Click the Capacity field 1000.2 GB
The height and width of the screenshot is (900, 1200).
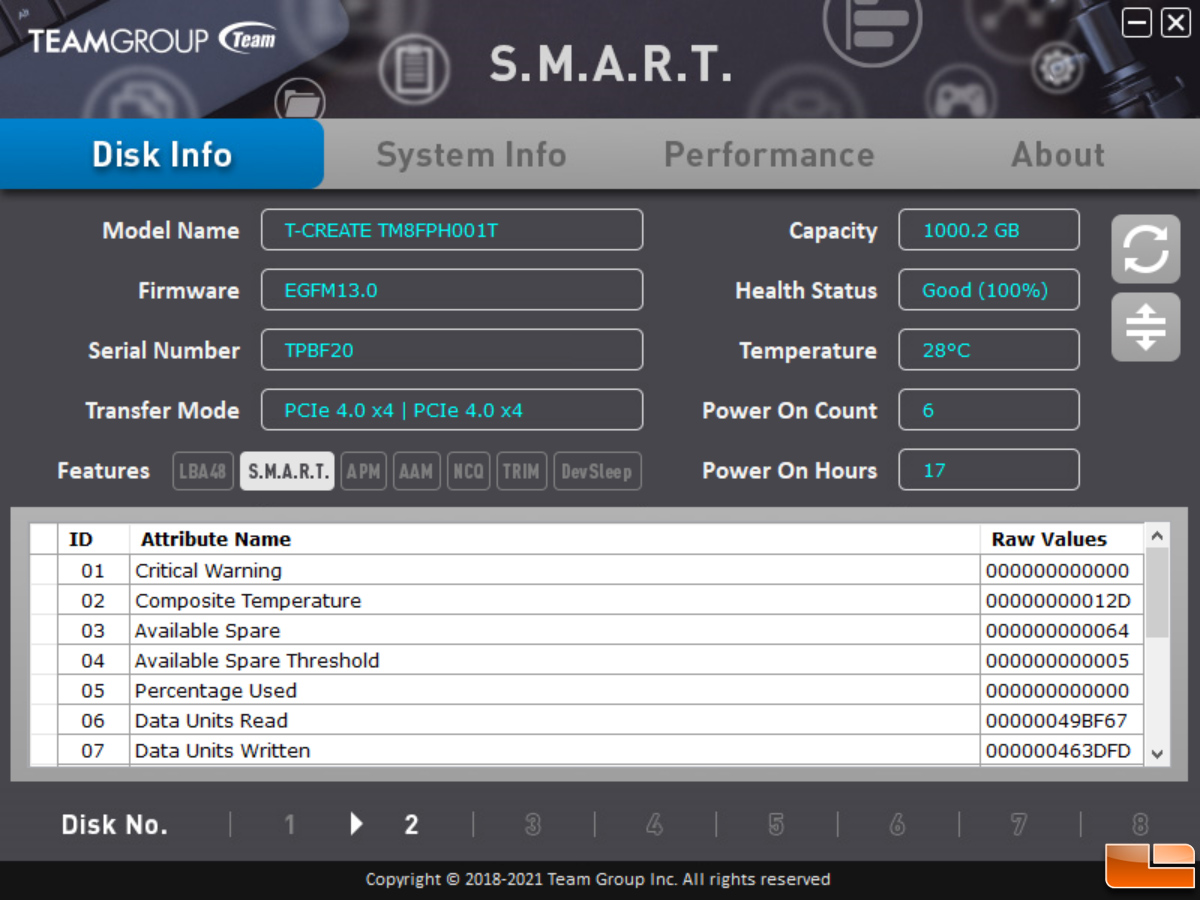coord(989,230)
